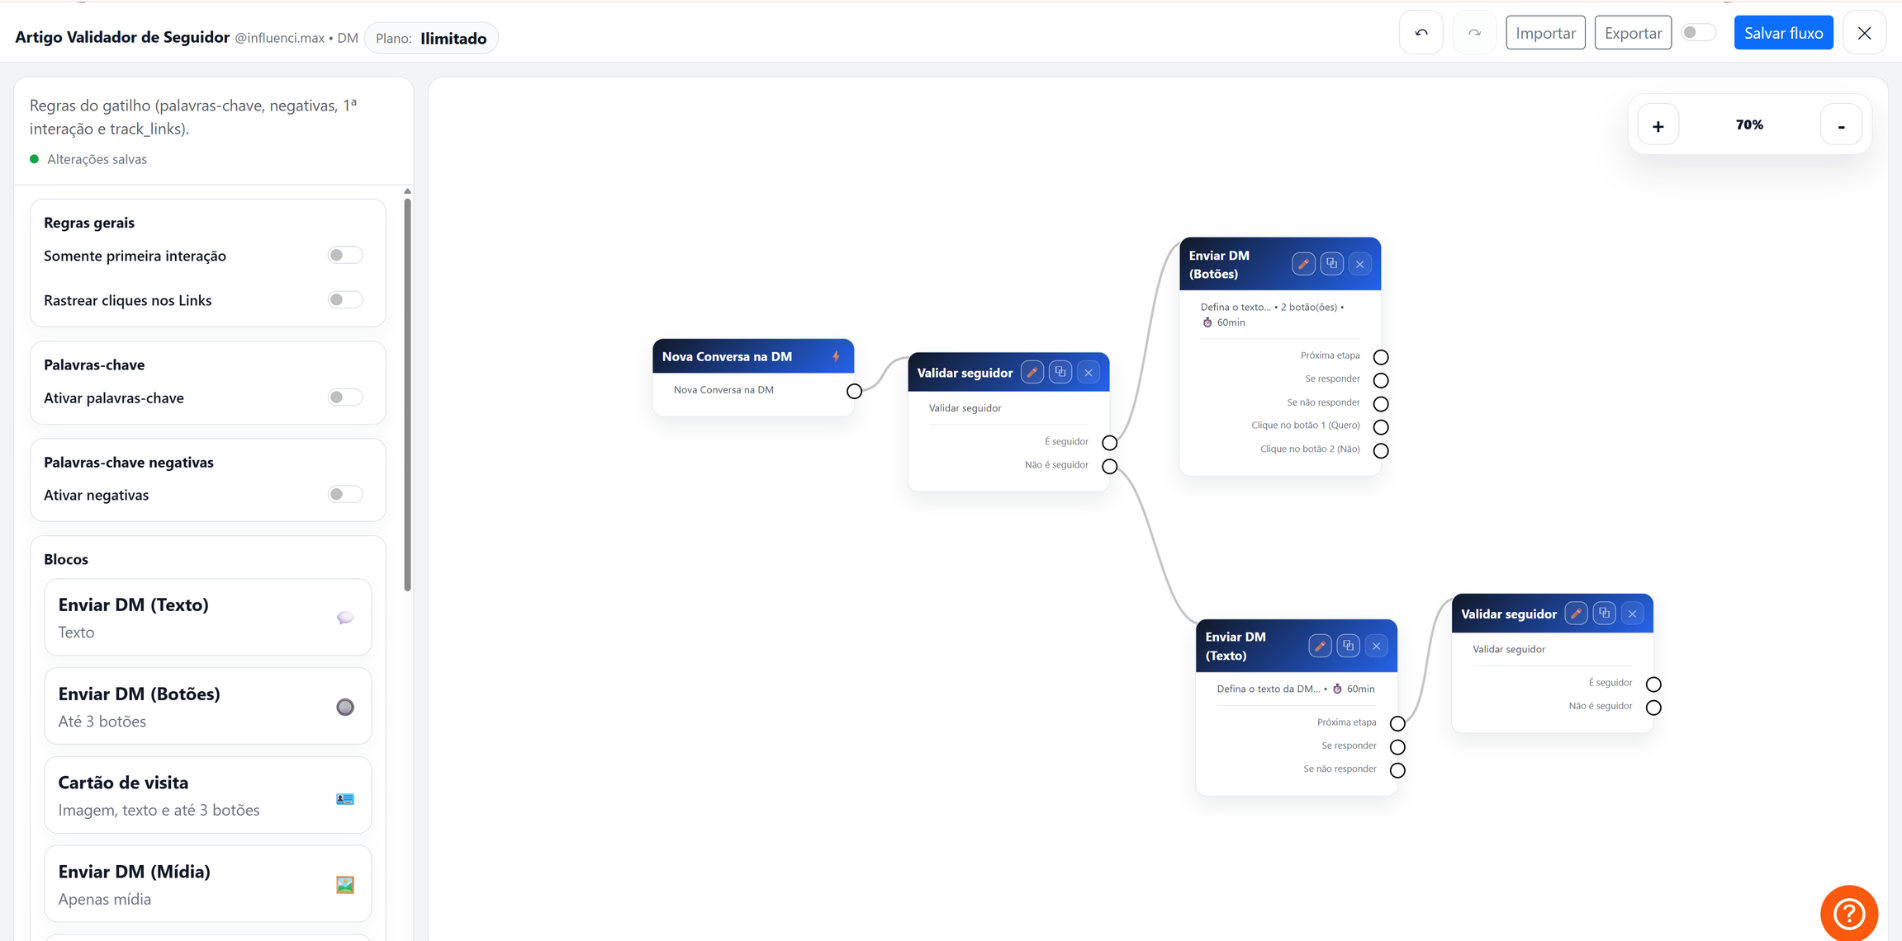Click Salvar fluxo button
This screenshot has width=1902, height=941.
coord(1783,33)
